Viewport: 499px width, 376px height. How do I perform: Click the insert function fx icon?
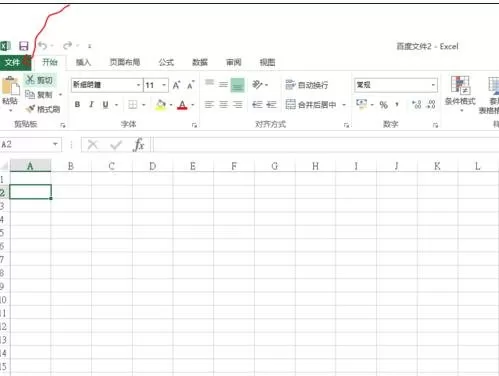point(139,145)
